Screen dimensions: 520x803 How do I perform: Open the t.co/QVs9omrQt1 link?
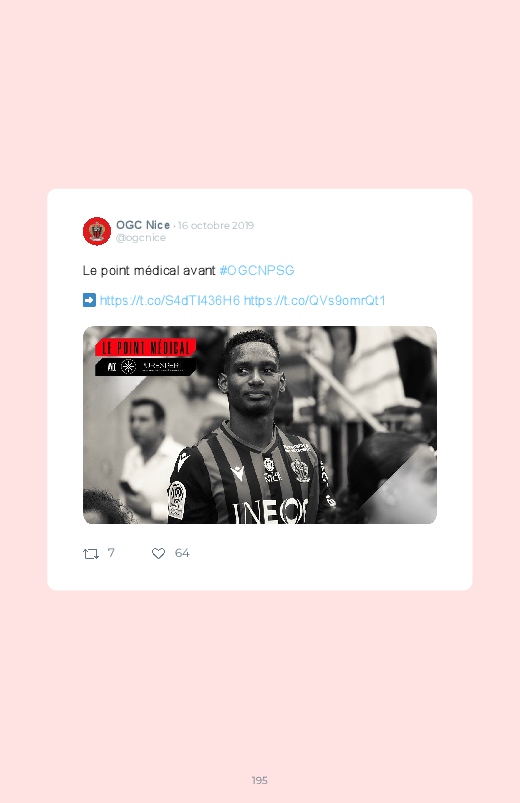[x=315, y=301]
